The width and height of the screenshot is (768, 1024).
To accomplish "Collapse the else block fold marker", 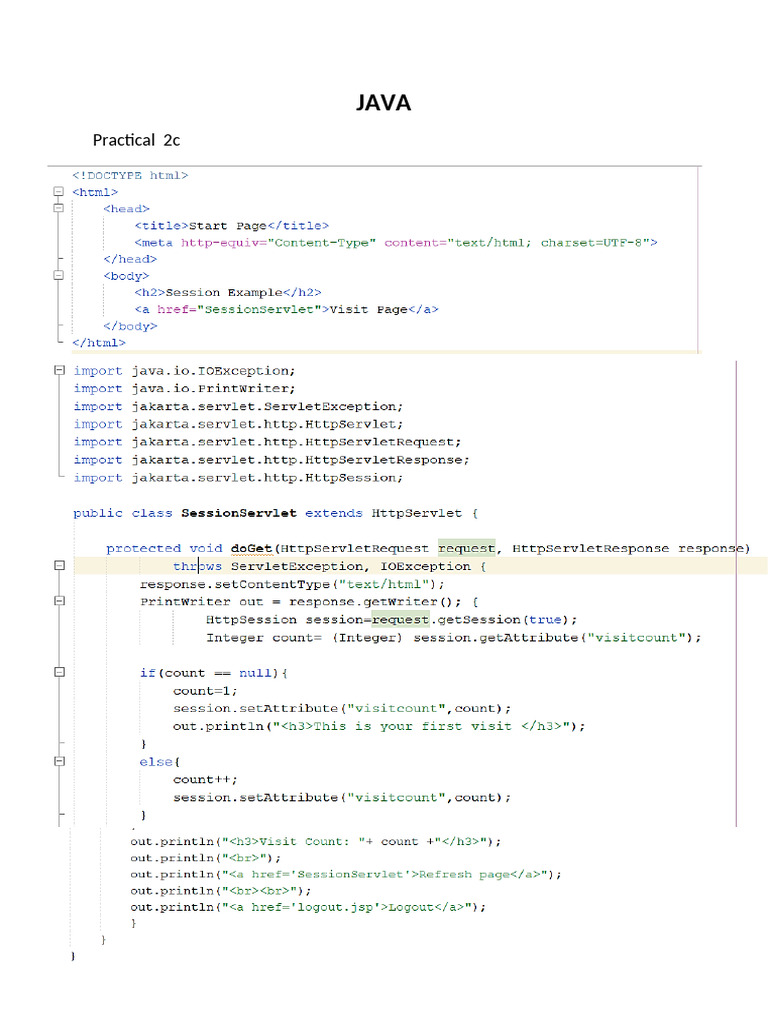I will pyautogui.click(x=59, y=761).
